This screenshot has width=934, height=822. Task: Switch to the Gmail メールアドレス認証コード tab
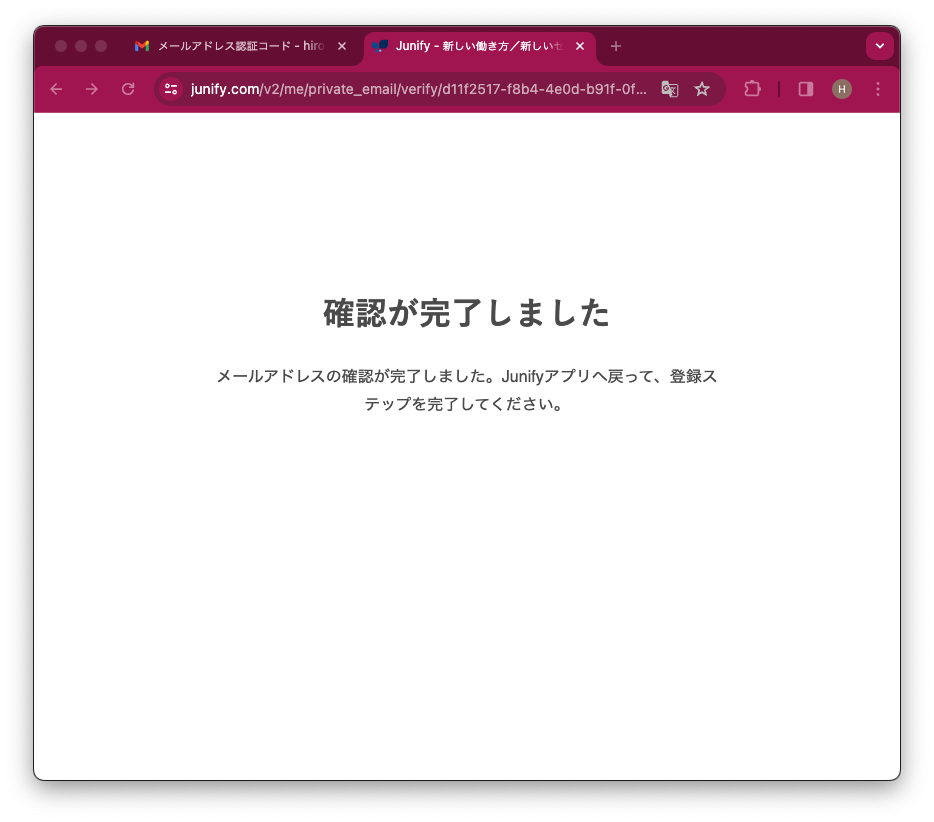(x=240, y=46)
